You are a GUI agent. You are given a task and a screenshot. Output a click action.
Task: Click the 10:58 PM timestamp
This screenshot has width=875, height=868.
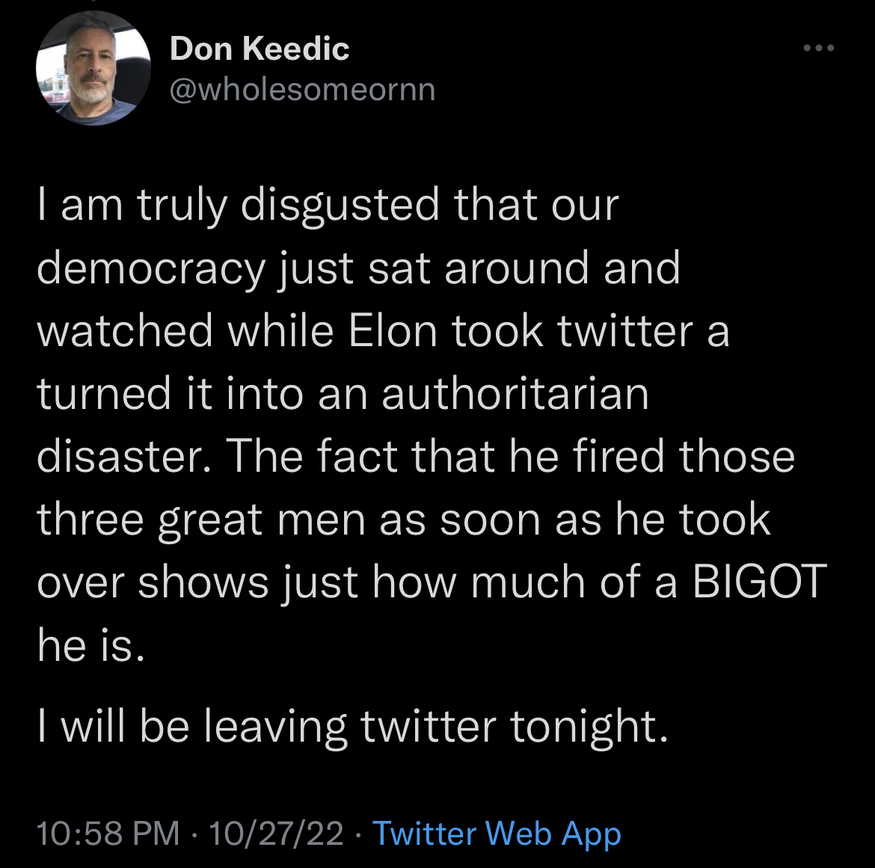pos(108,833)
